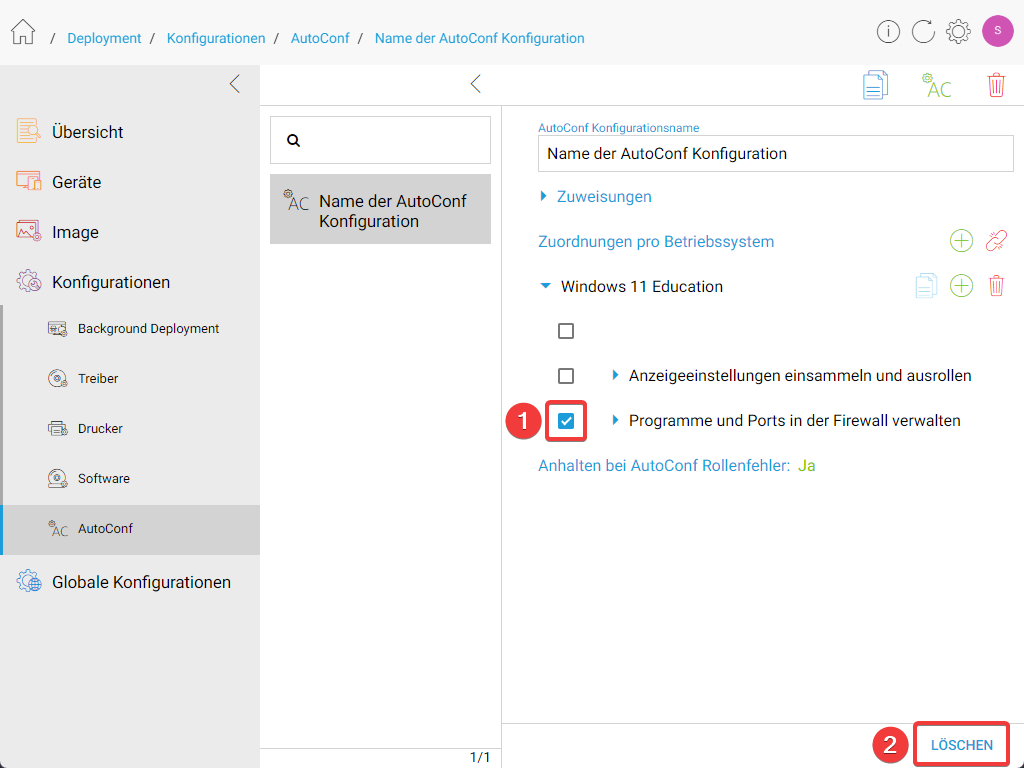Click the green AC AutoConf toolbar icon
Image resolution: width=1024 pixels, height=768 pixels.
936,86
